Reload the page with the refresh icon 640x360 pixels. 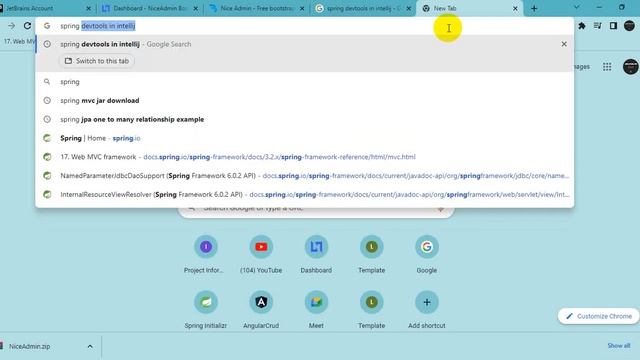tap(27, 26)
